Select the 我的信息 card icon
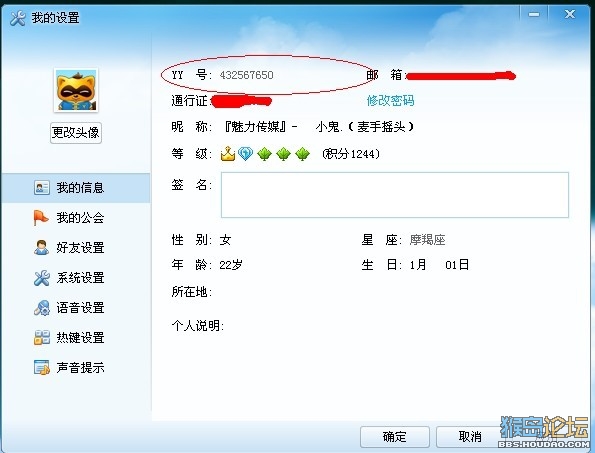 click(x=41, y=187)
